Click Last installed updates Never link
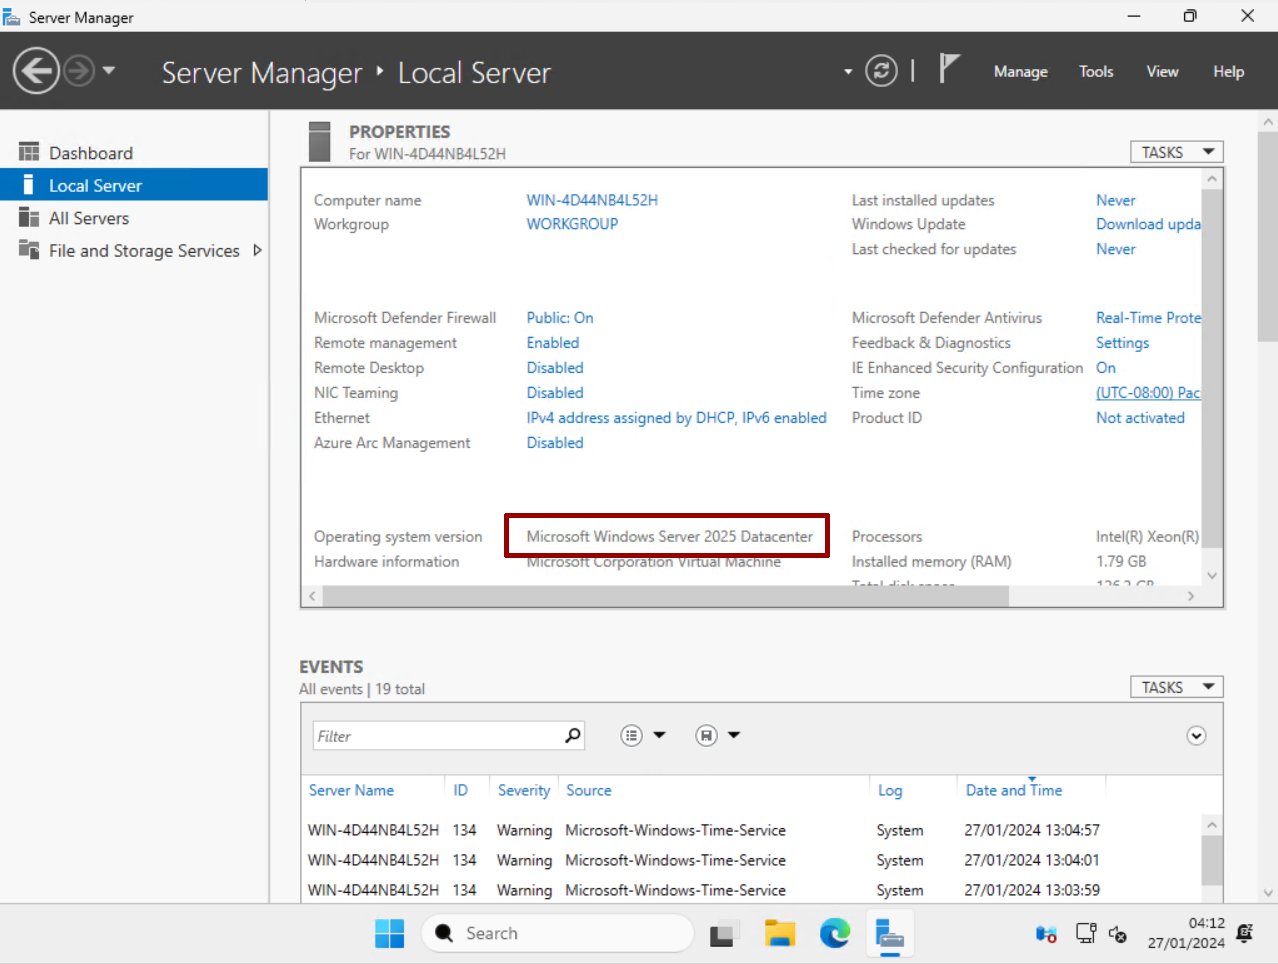 [x=1116, y=200]
